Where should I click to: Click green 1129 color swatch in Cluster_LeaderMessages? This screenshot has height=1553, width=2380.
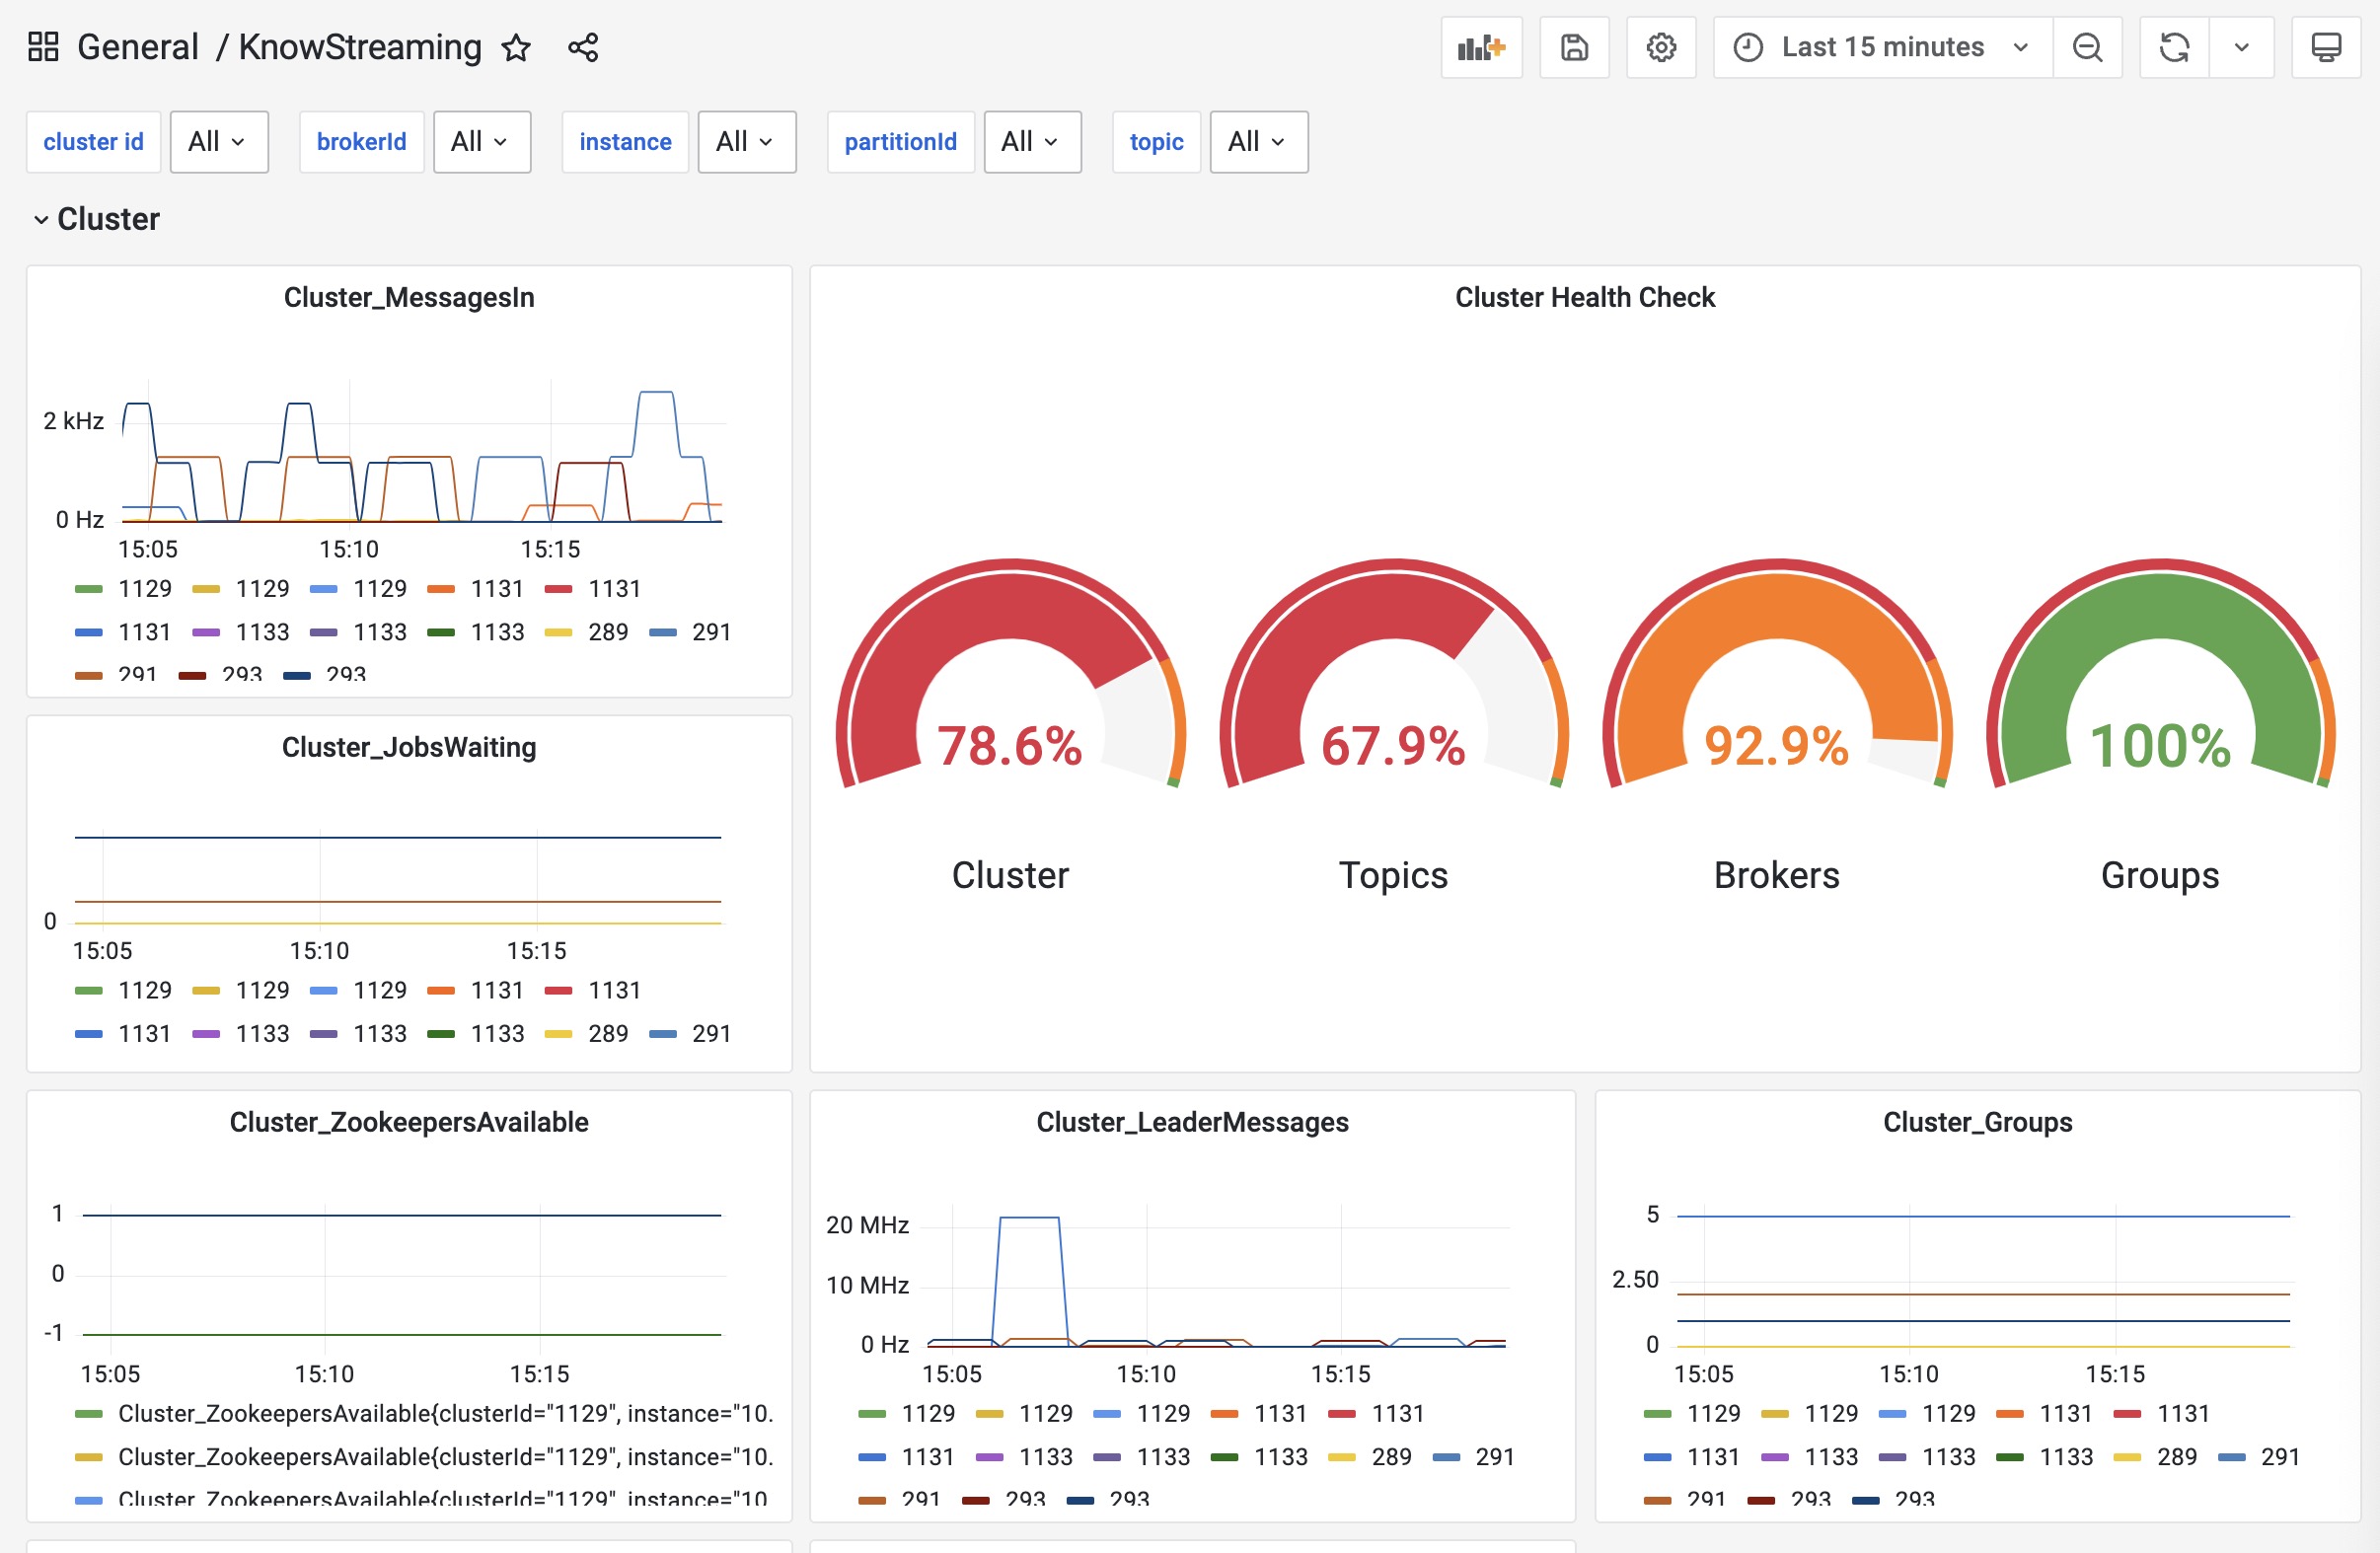872,1414
